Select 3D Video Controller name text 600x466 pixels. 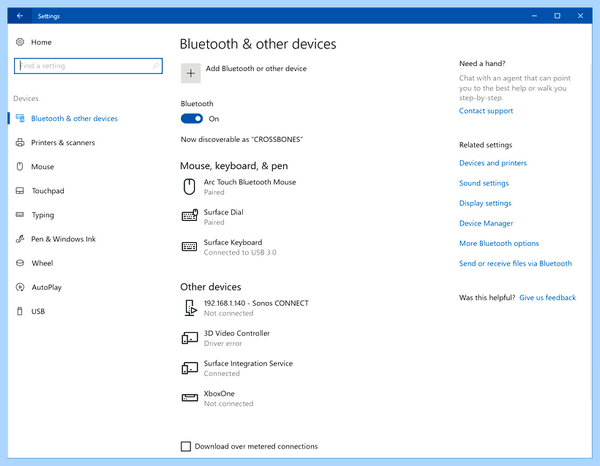(x=237, y=334)
